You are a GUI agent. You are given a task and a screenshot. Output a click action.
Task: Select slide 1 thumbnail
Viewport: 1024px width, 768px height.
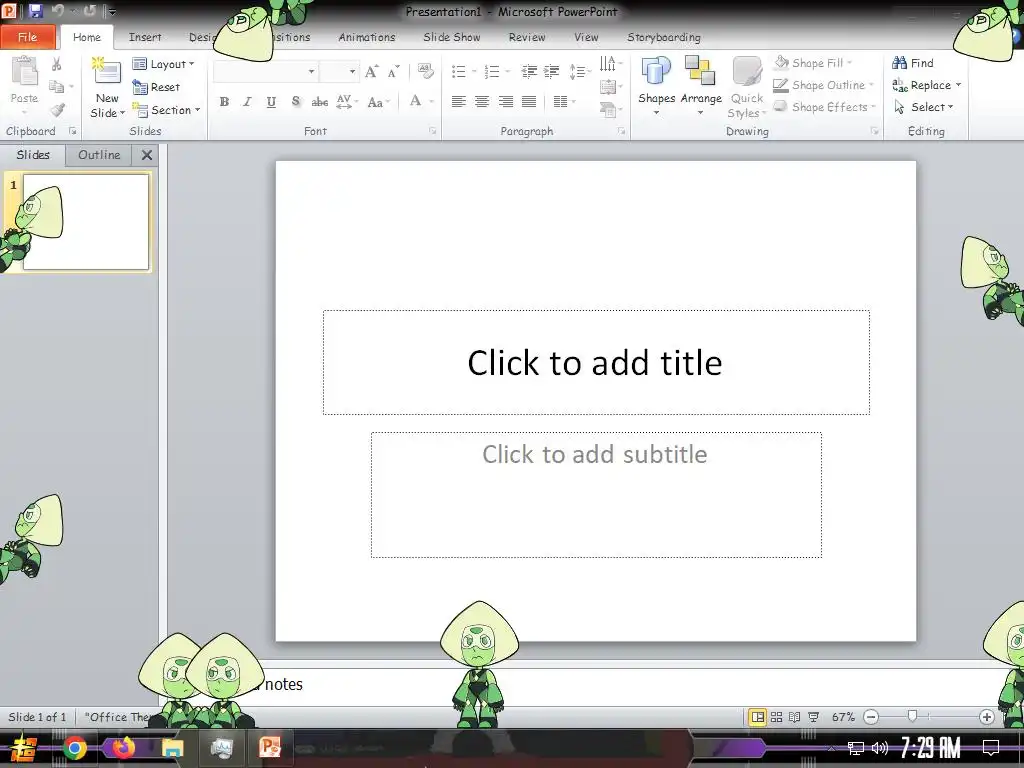point(86,221)
